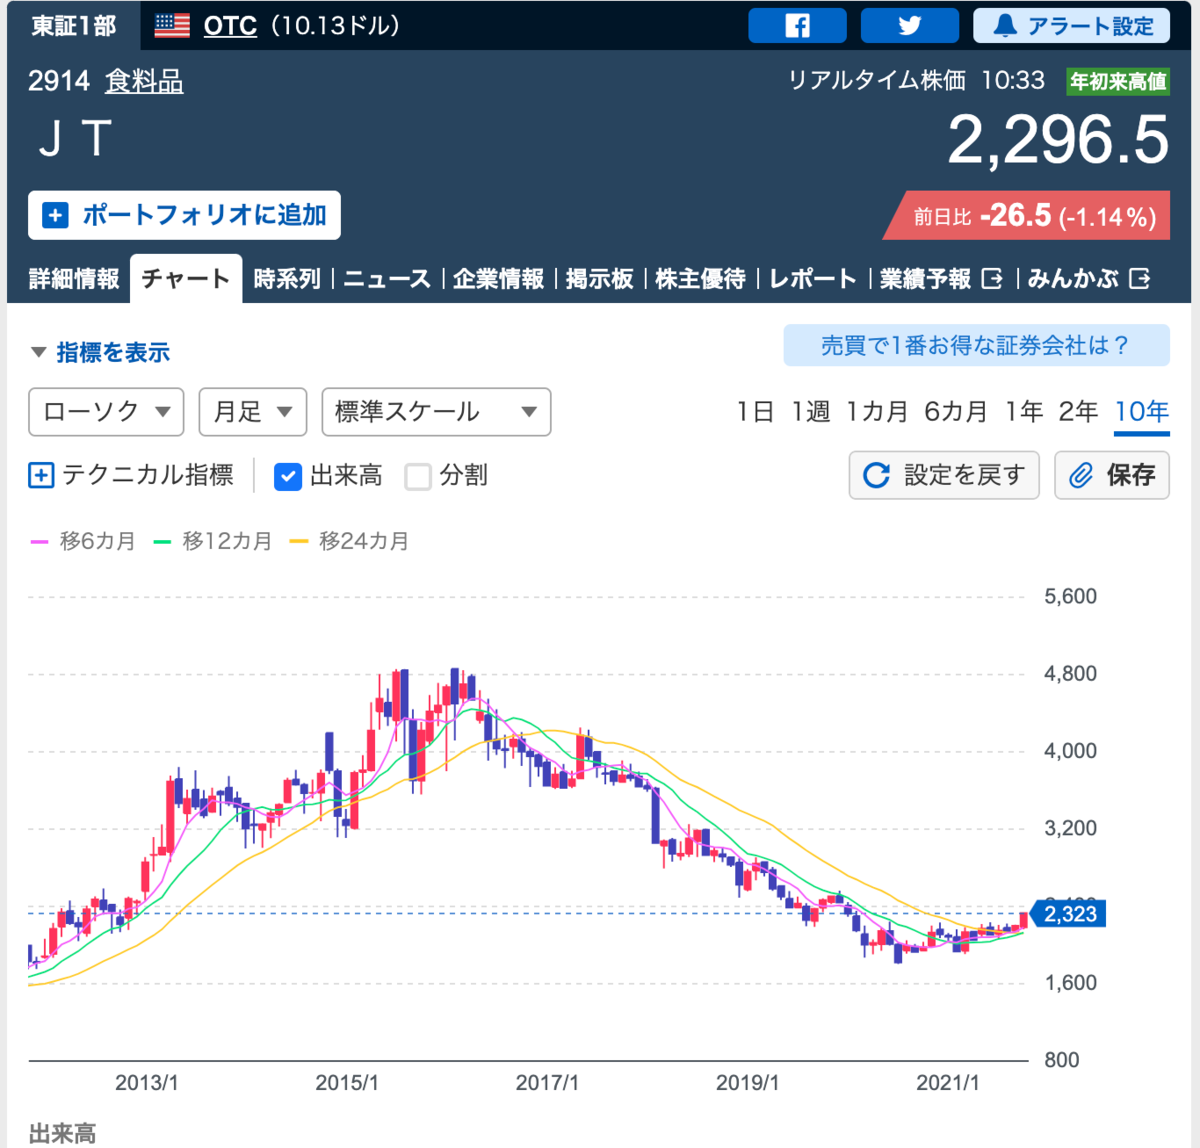The width and height of the screenshot is (1200, 1148).
Task: Click the 2017/1 axis label
Action: (x=547, y=1083)
